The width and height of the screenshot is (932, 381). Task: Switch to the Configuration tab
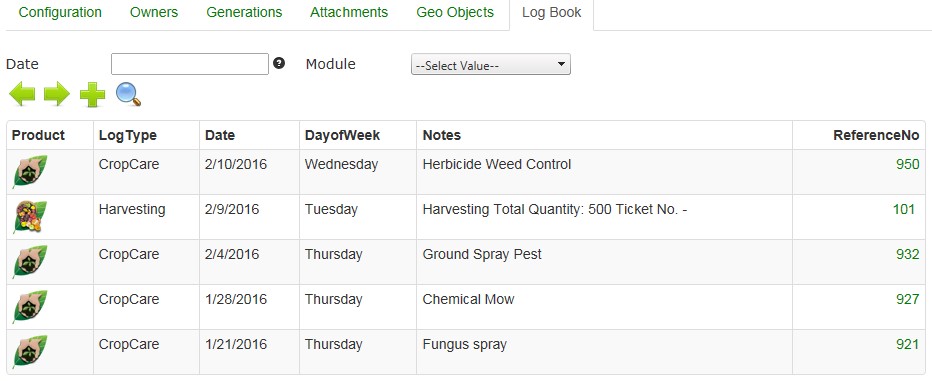tap(60, 12)
